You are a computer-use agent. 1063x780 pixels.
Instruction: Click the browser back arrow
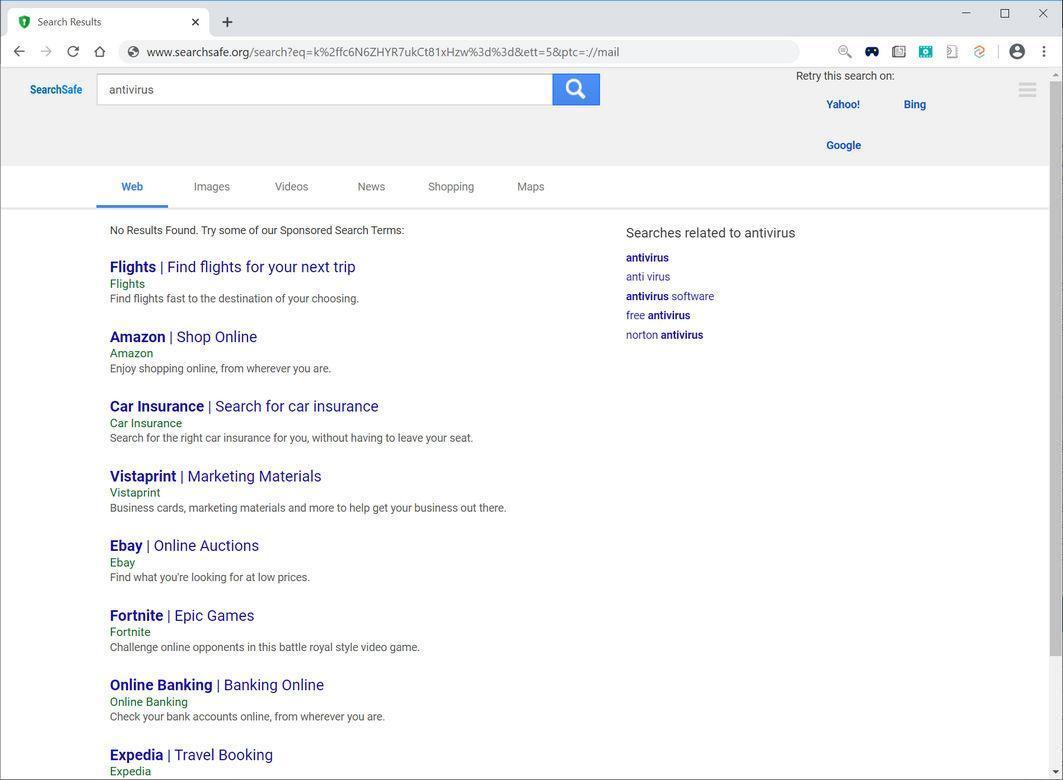19,52
